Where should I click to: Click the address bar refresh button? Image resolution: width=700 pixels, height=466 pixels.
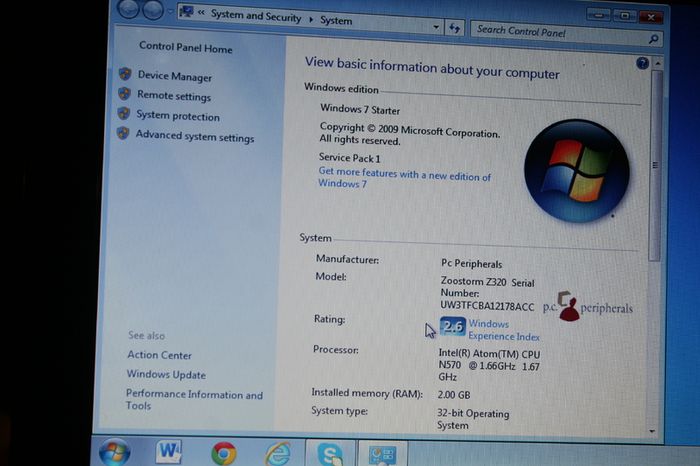[454, 29]
